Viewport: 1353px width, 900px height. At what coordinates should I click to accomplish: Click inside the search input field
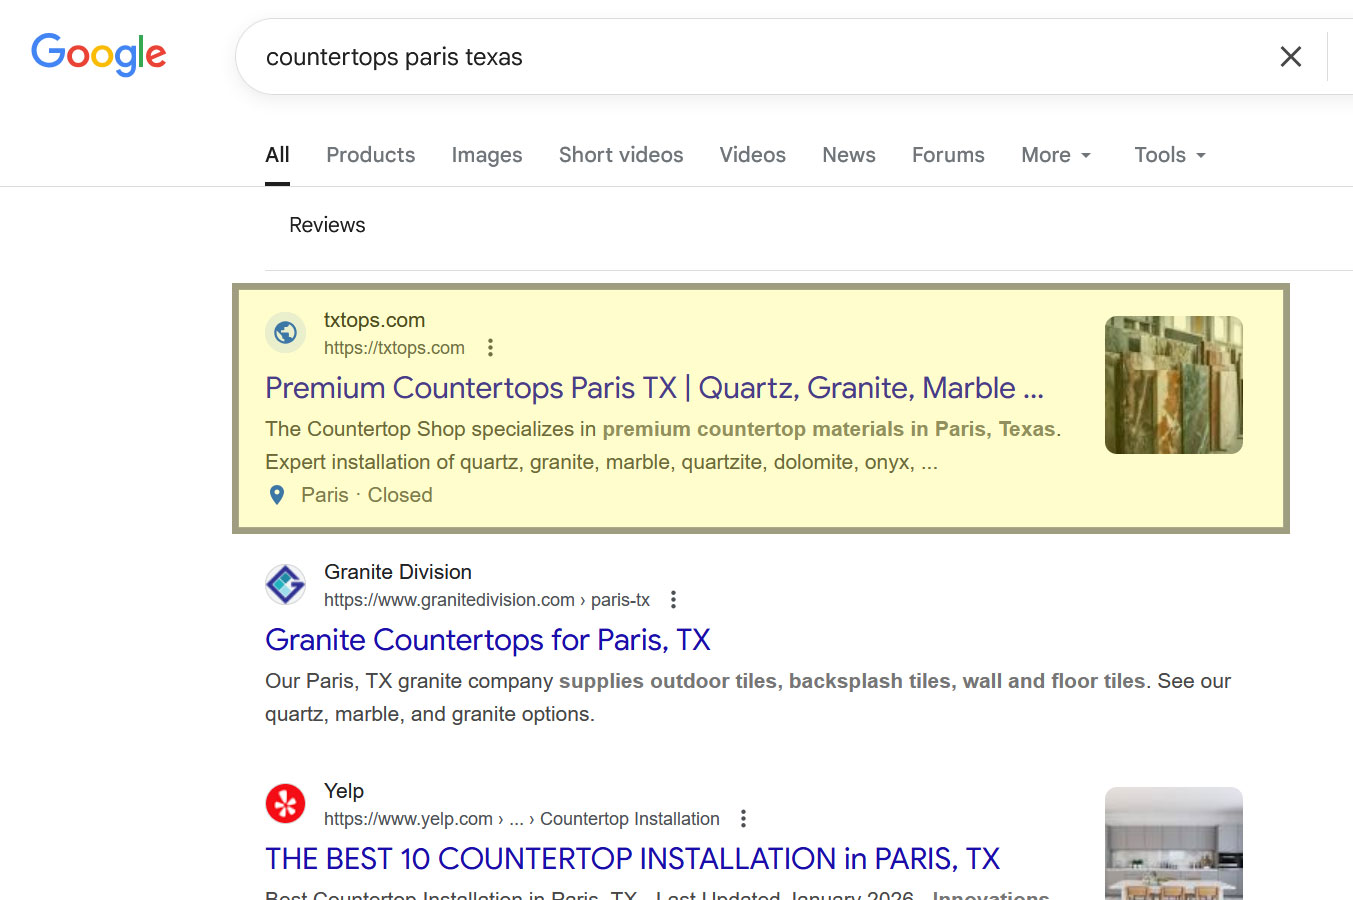click(700, 57)
